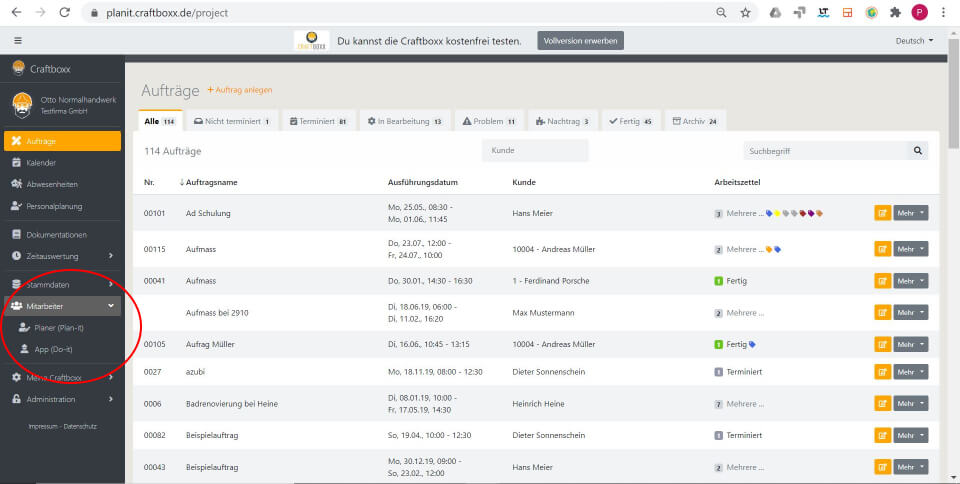Edit order 00043 Beispielauftrag
The image size is (960, 484).
pyautogui.click(x=882, y=467)
